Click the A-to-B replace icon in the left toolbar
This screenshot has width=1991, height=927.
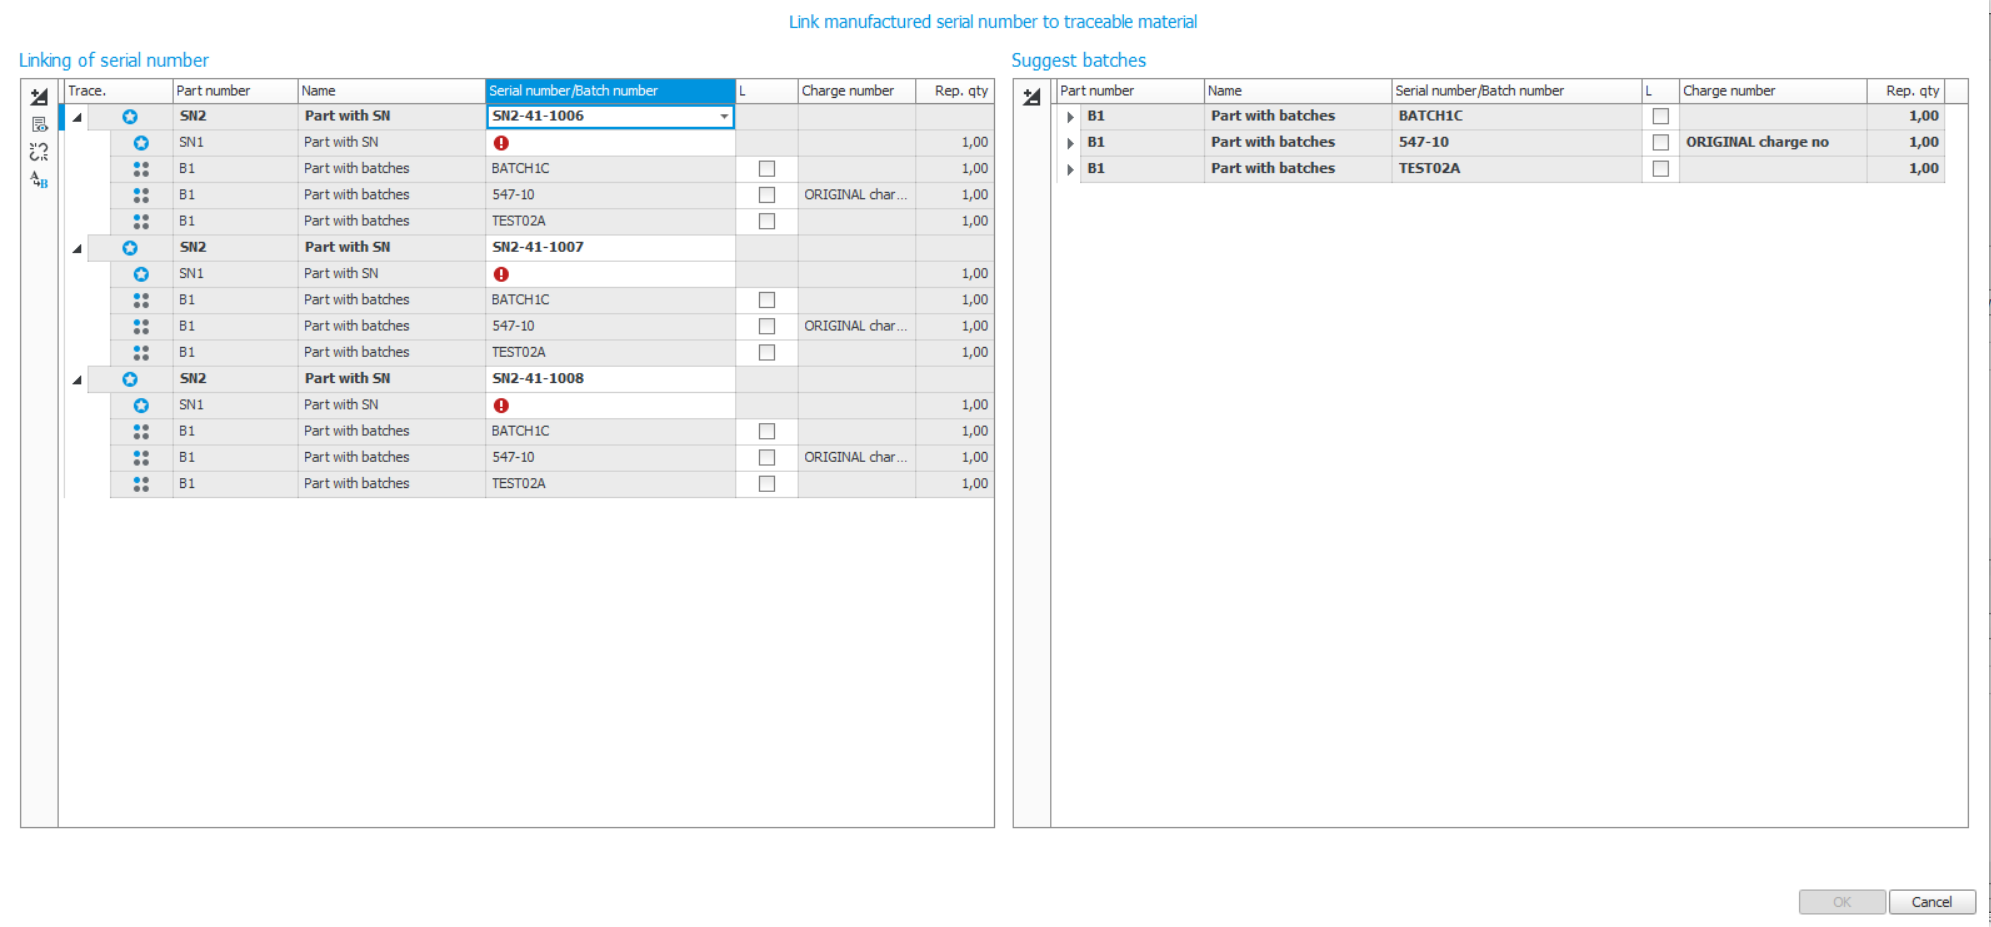[x=39, y=180]
